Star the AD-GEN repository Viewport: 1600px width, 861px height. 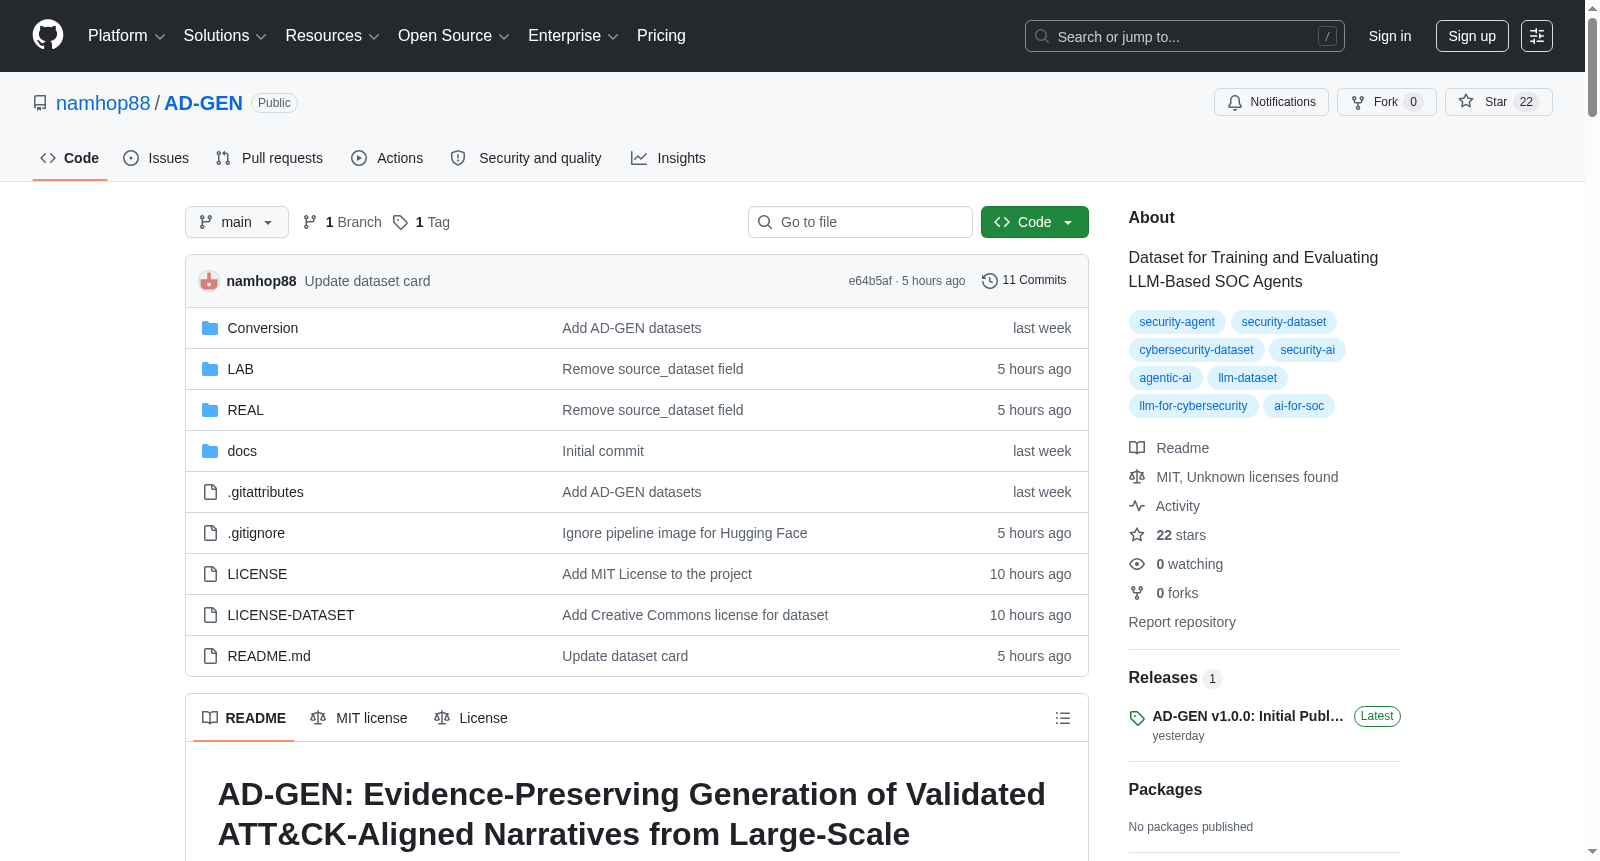tap(1498, 102)
